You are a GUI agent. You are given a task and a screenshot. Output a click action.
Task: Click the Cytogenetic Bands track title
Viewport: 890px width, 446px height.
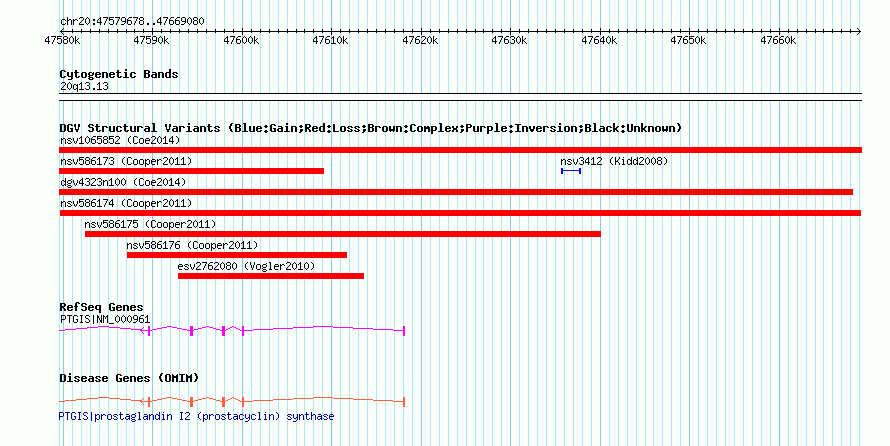pos(119,74)
